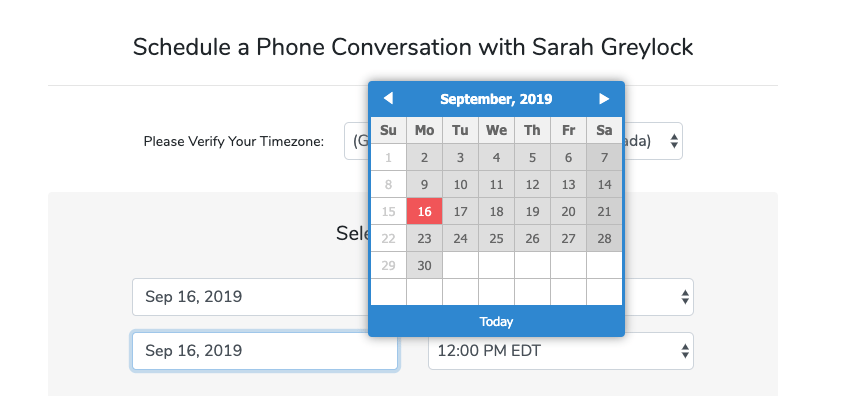Click the focused second Sep 16, 2019 field
Image resolution: width=868 pixels, height=396 pixels.
[x=265, y=351]
